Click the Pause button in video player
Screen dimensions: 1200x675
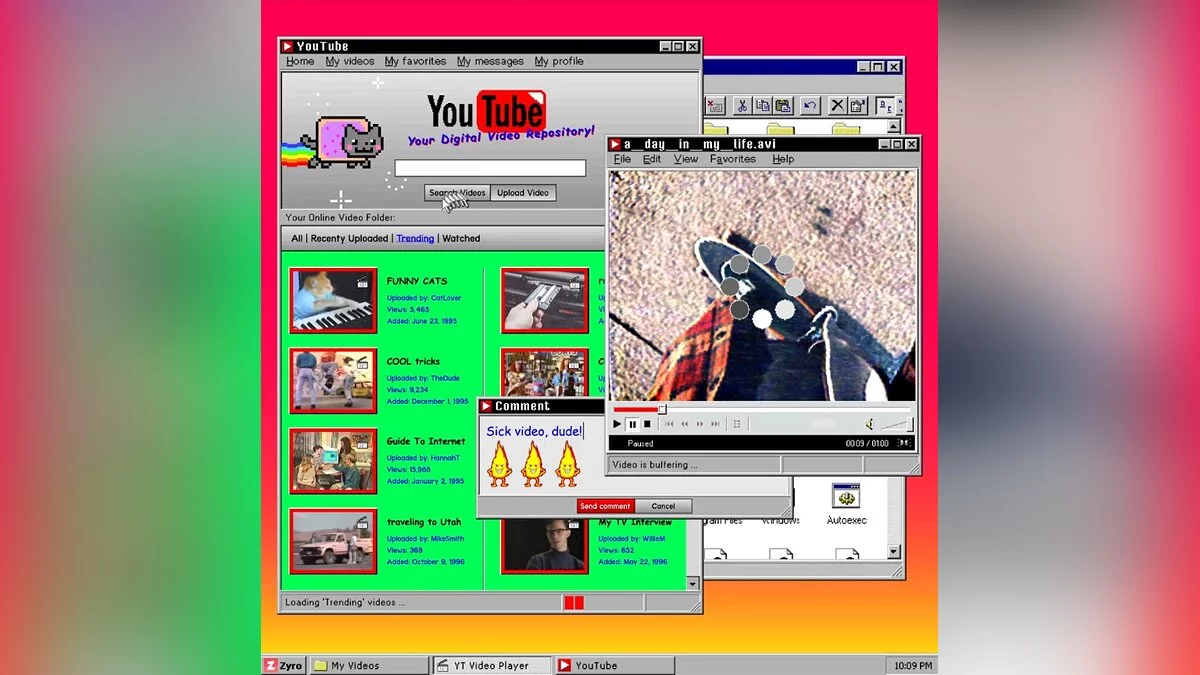[632, 424]
